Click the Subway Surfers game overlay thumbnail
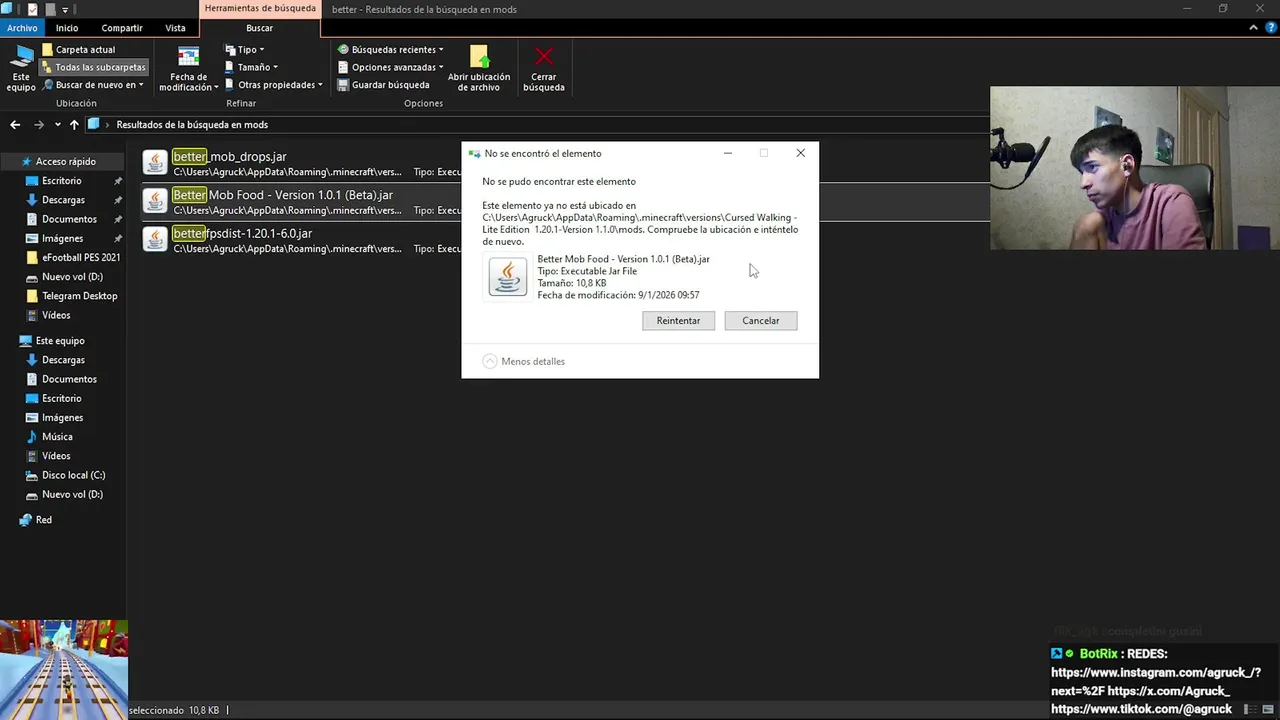 click(64, 670)
